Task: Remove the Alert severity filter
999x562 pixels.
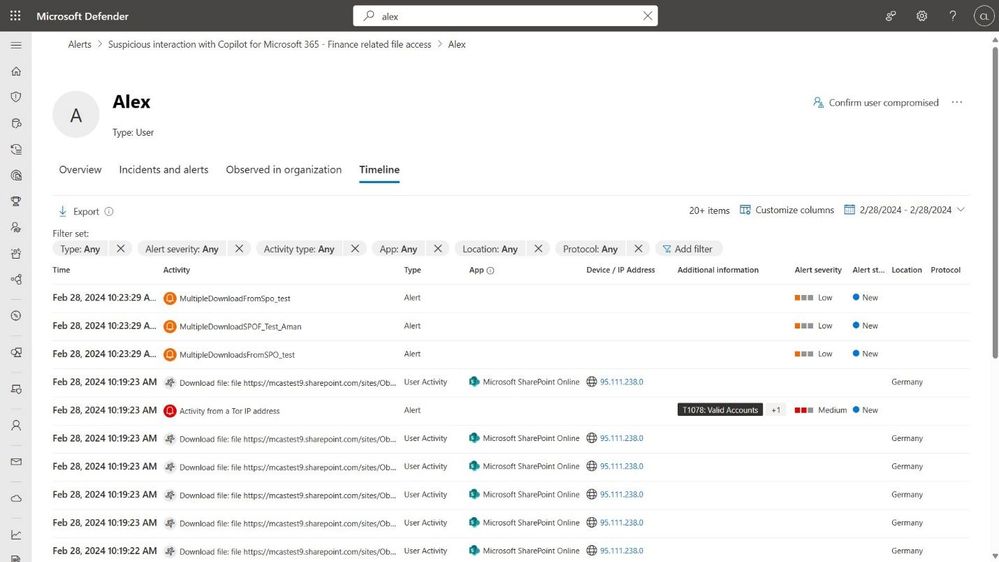Action: [239, 249]
